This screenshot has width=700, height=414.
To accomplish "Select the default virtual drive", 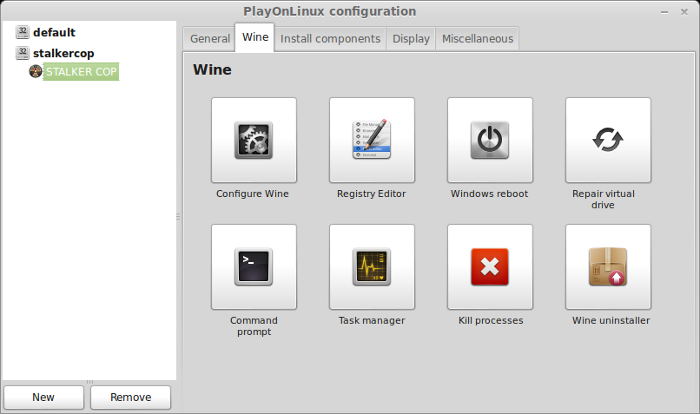I will [54, 32].
